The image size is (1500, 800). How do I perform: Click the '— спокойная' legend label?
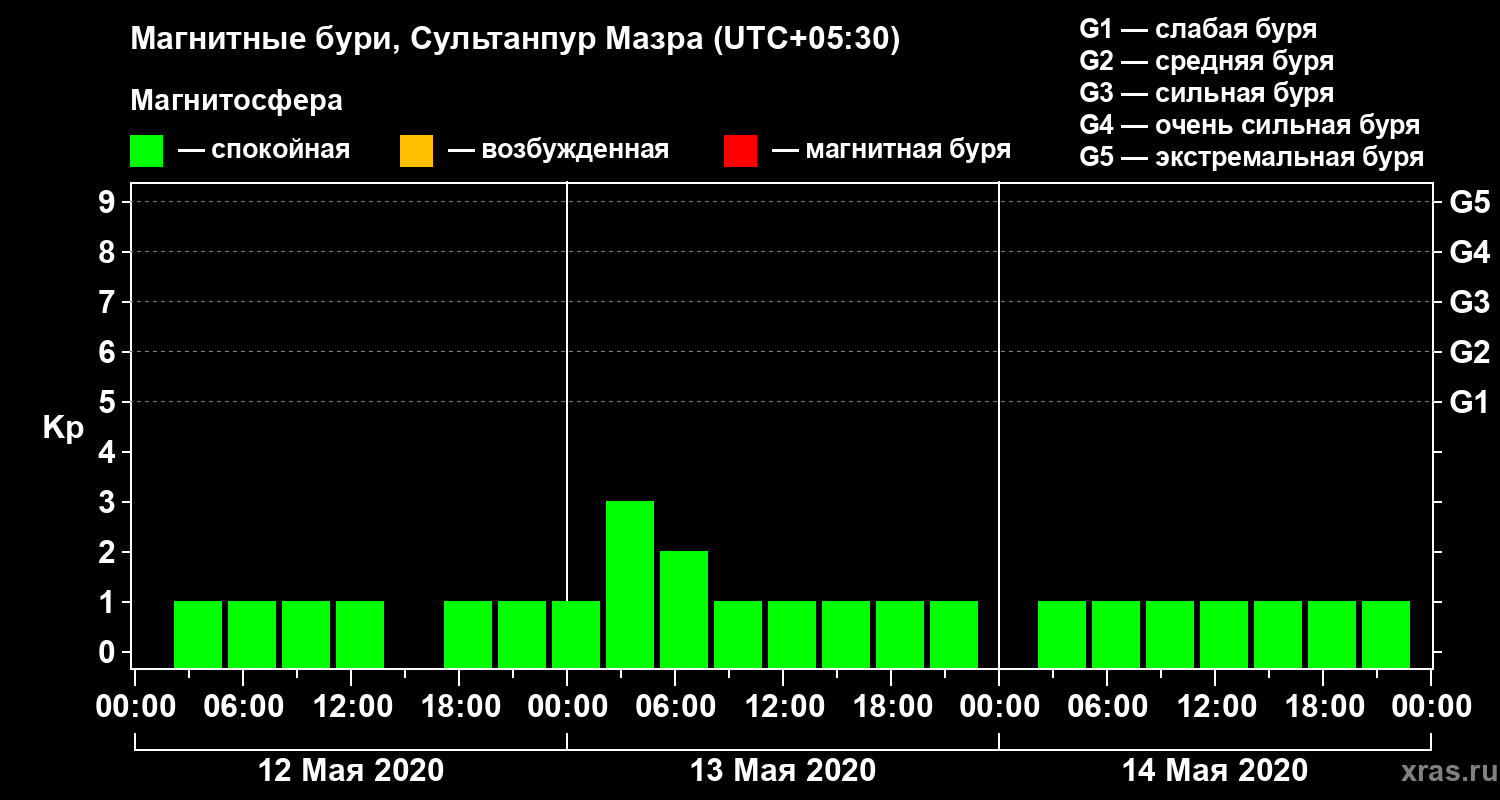264,151
